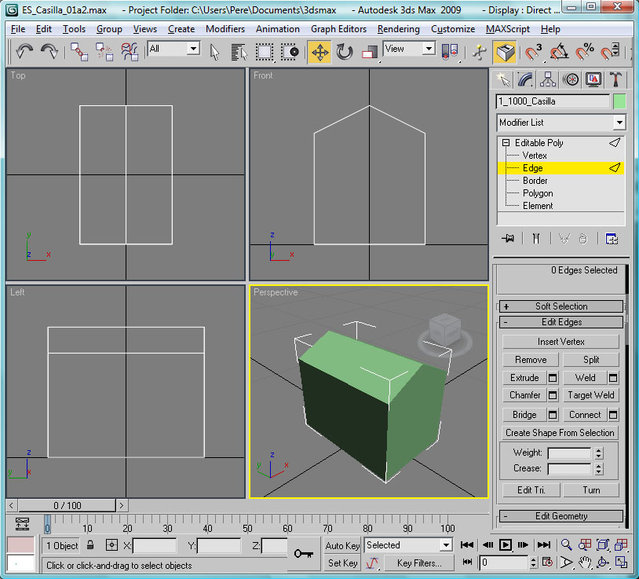The width and height of the screenshot is (639, 579).
Task: Toggle the Percent Snap icon
Action: click(584, 51)
